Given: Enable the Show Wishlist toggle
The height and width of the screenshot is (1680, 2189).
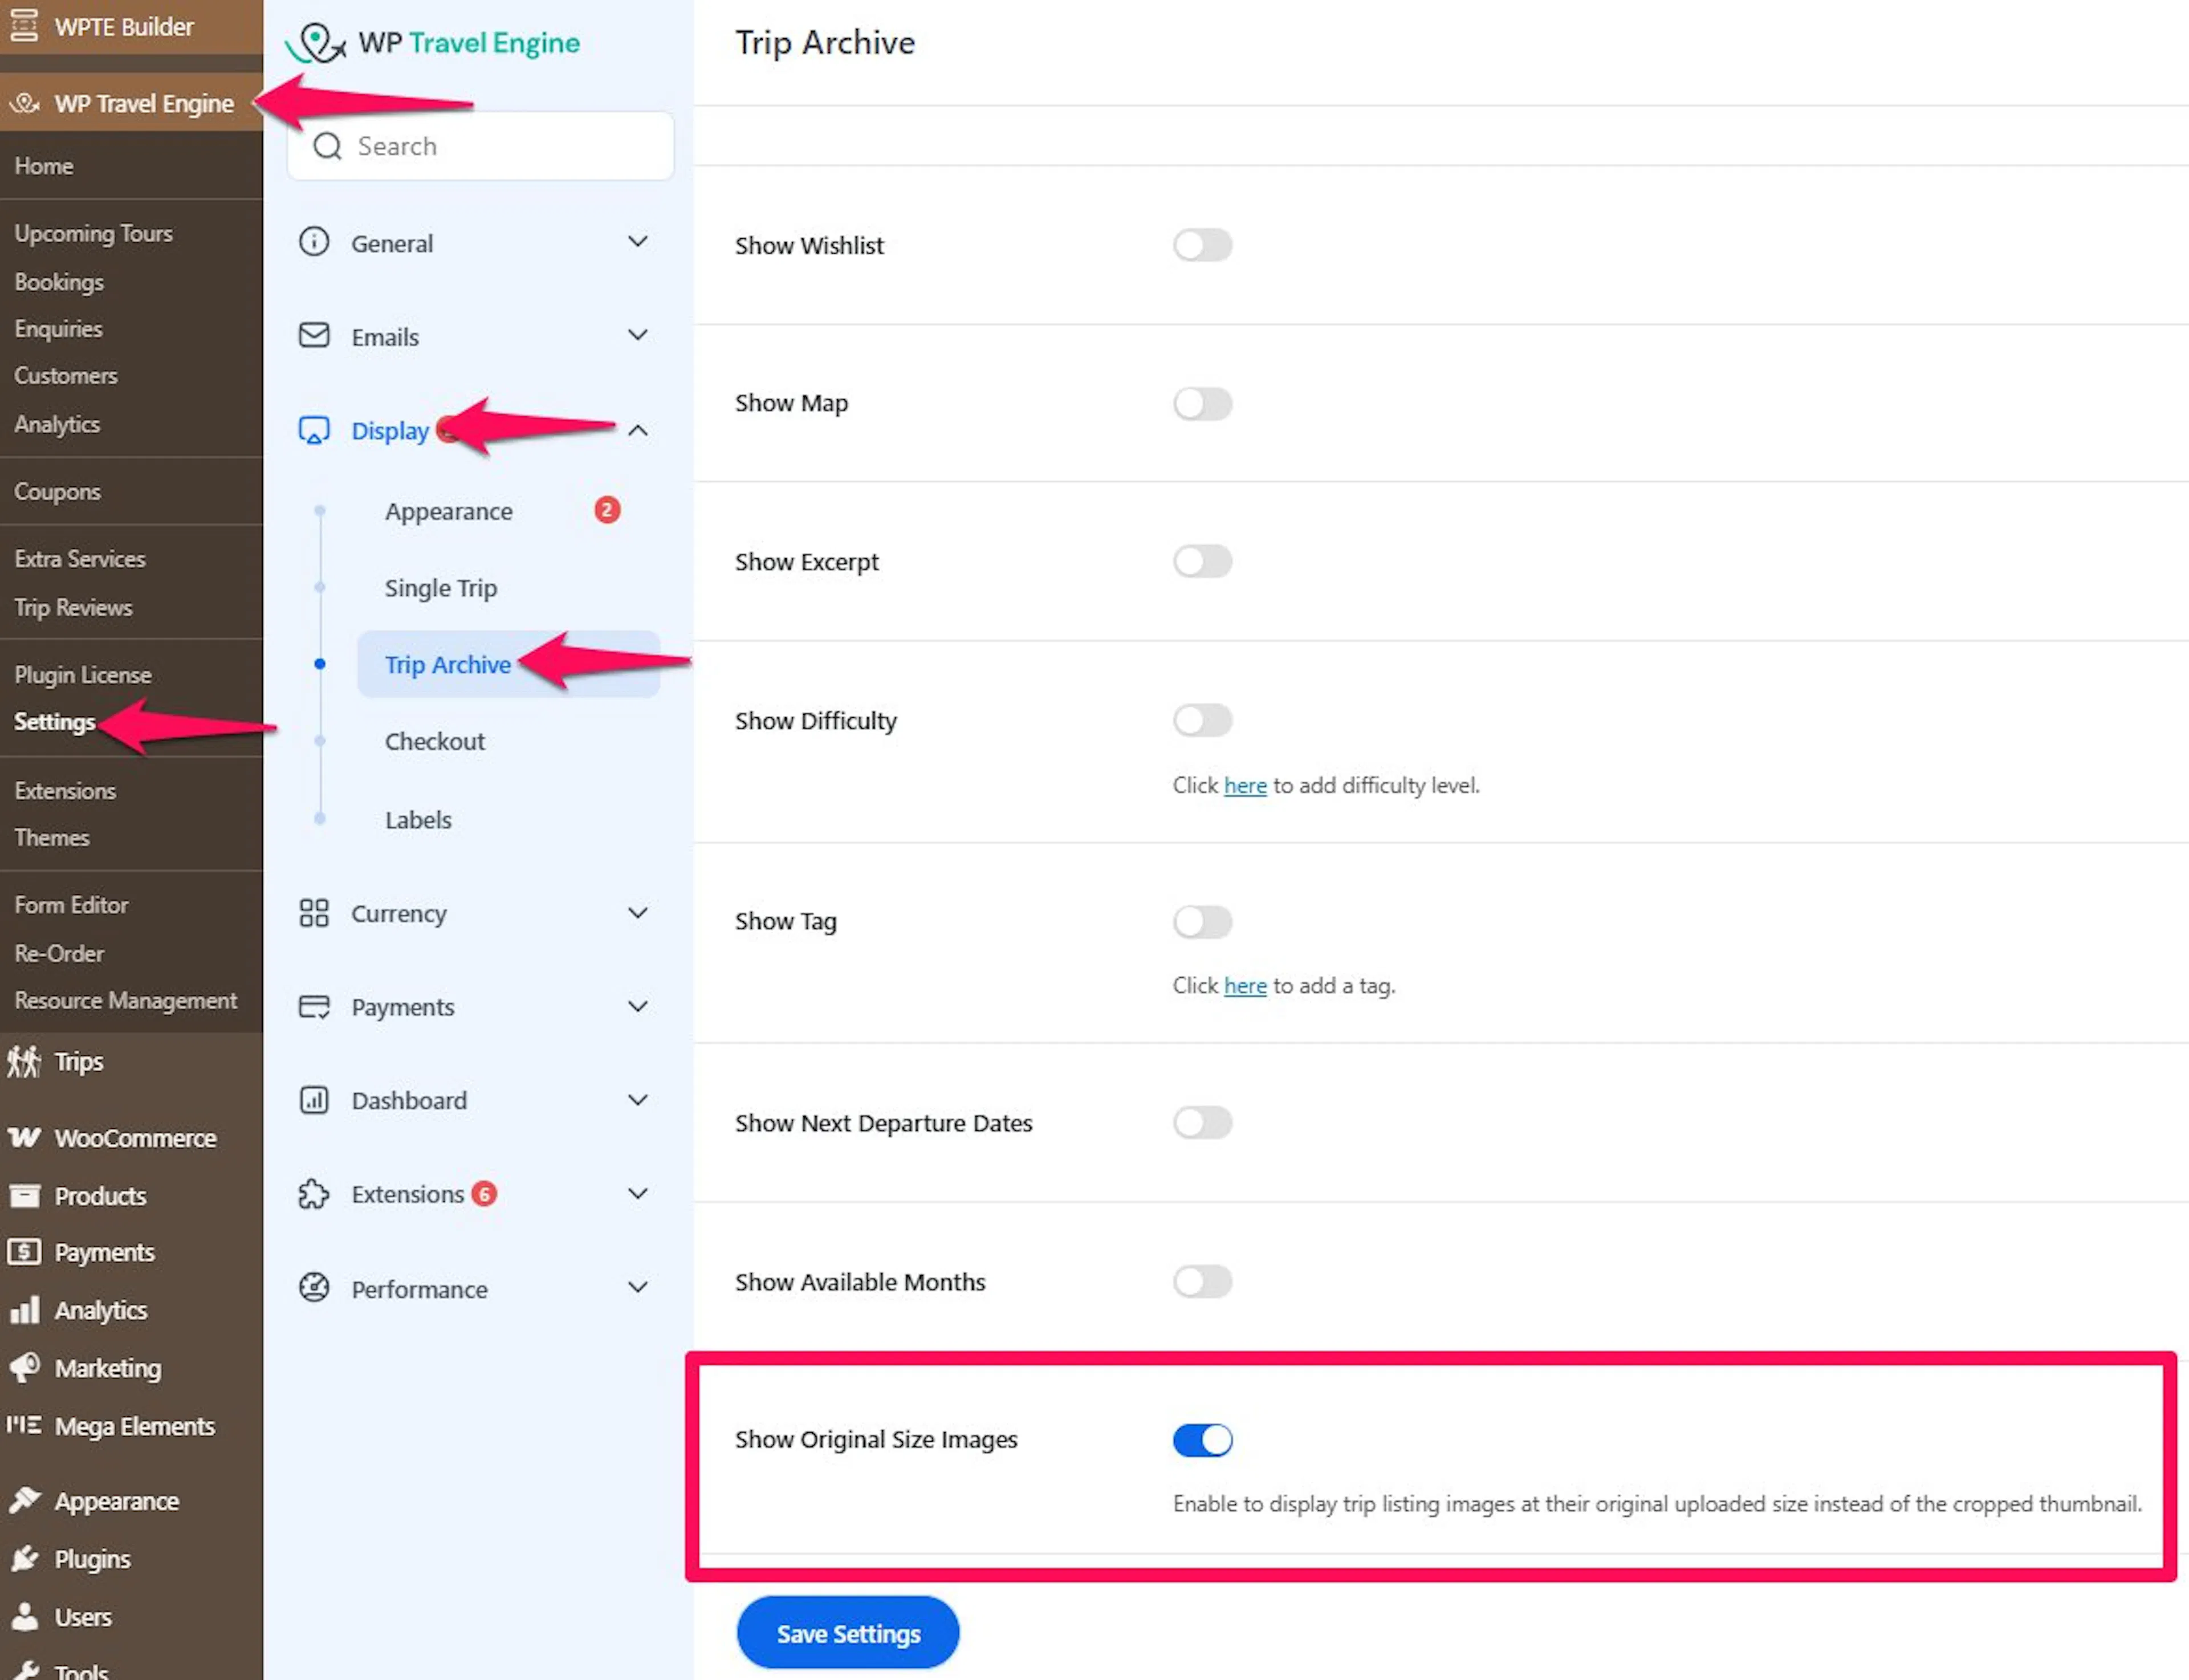Looking at the screenshot, I should point(1202,245).
